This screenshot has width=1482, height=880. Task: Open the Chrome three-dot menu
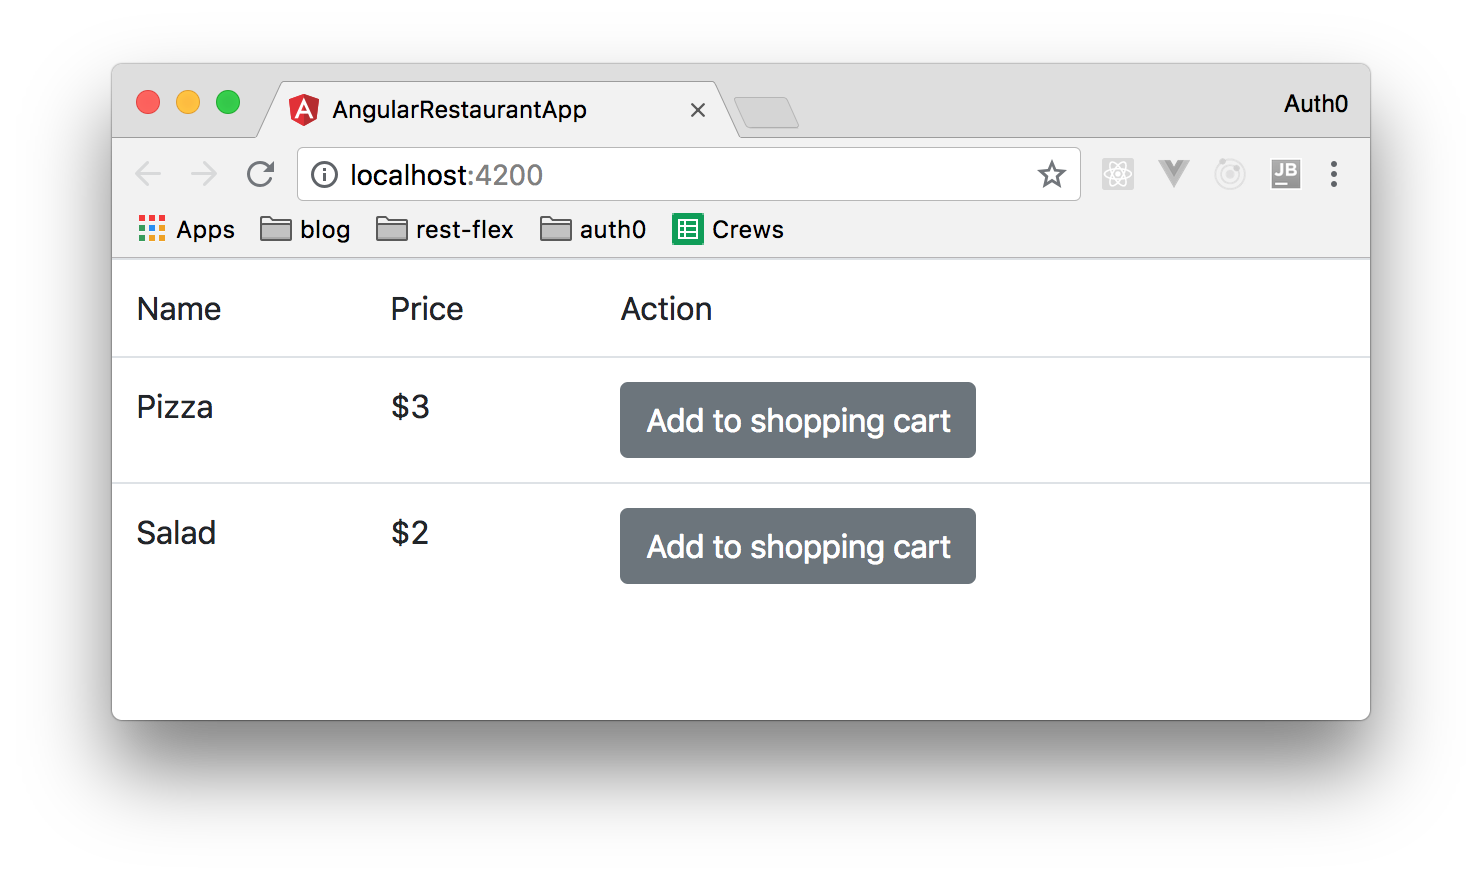coord(1333,174)
